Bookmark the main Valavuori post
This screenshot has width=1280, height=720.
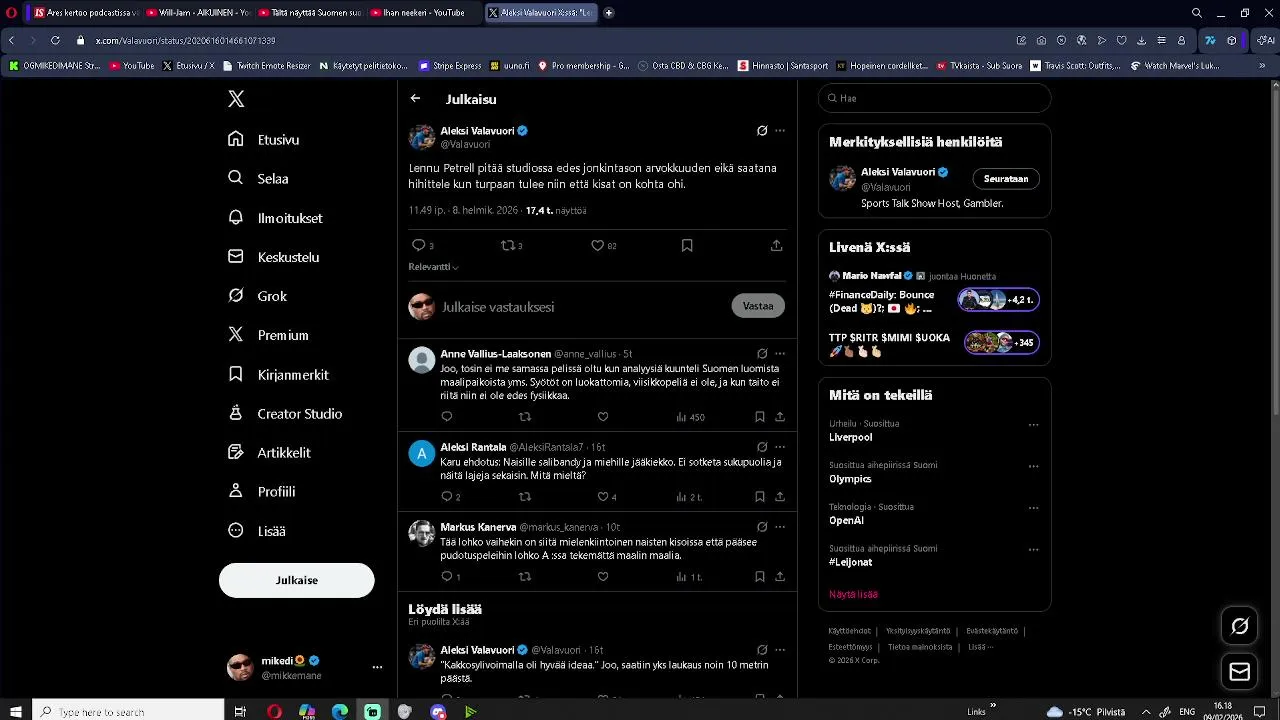tap(687, 245)
